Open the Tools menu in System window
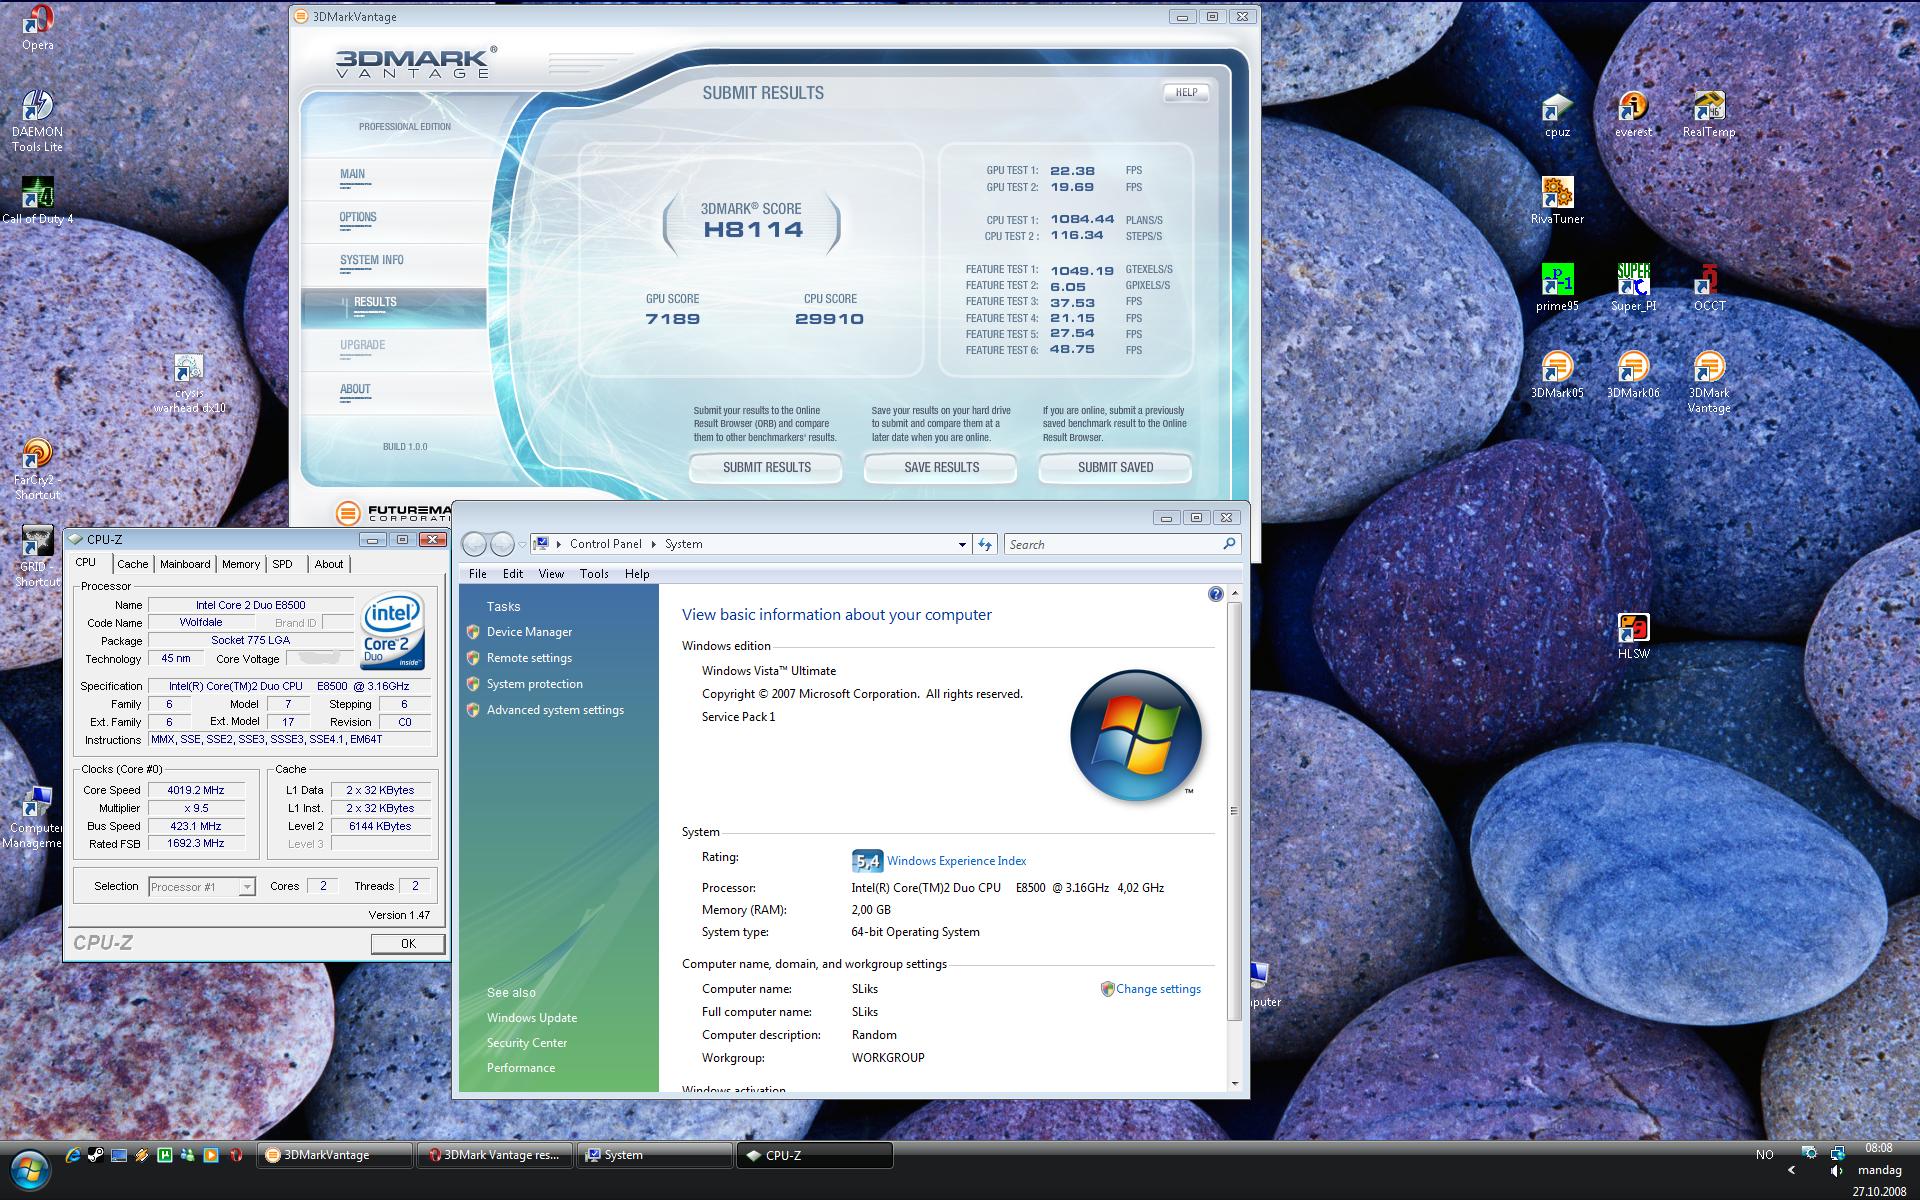Viewport: 1920px width, 1200px height. point(594,574)
